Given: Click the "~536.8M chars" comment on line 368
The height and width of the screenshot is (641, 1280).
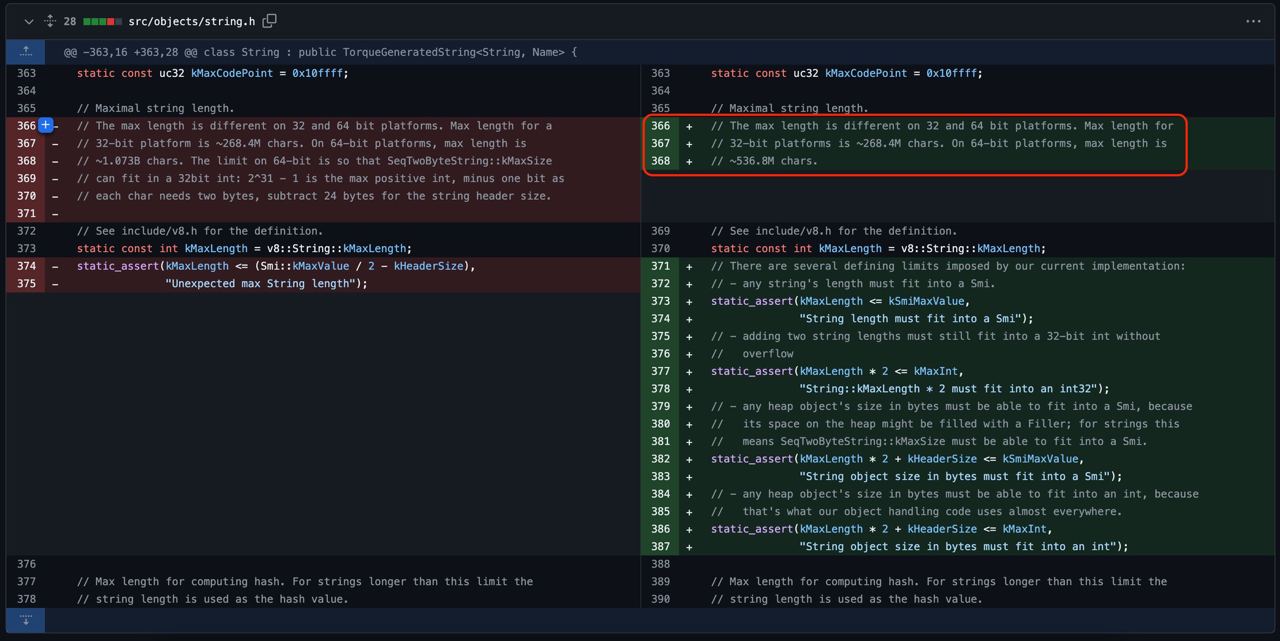Looking at the screenshot, I should point(764,161).
